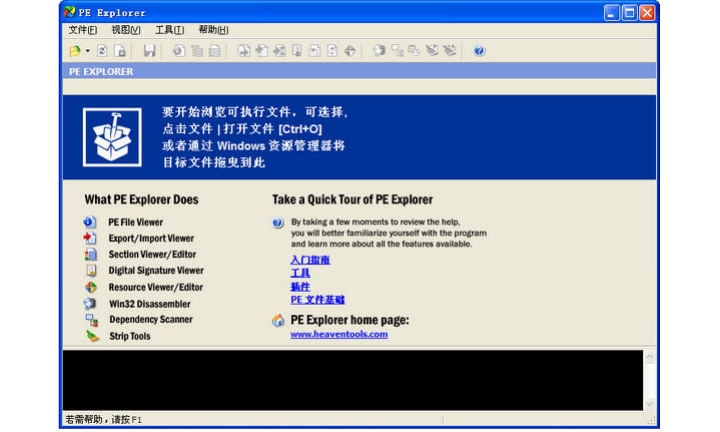Click the relocations toolbar icon

pos(332,50)
